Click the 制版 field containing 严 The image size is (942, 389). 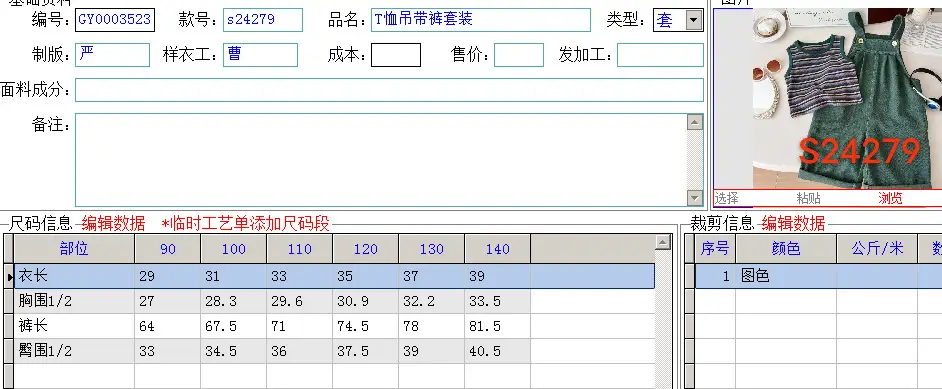(x=112, y=55)
